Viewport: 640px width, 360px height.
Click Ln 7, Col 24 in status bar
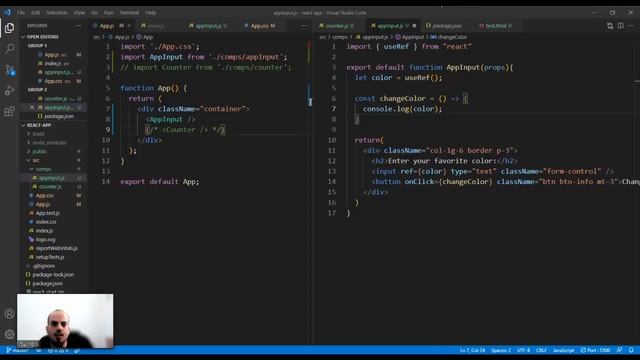coord(472,350)
